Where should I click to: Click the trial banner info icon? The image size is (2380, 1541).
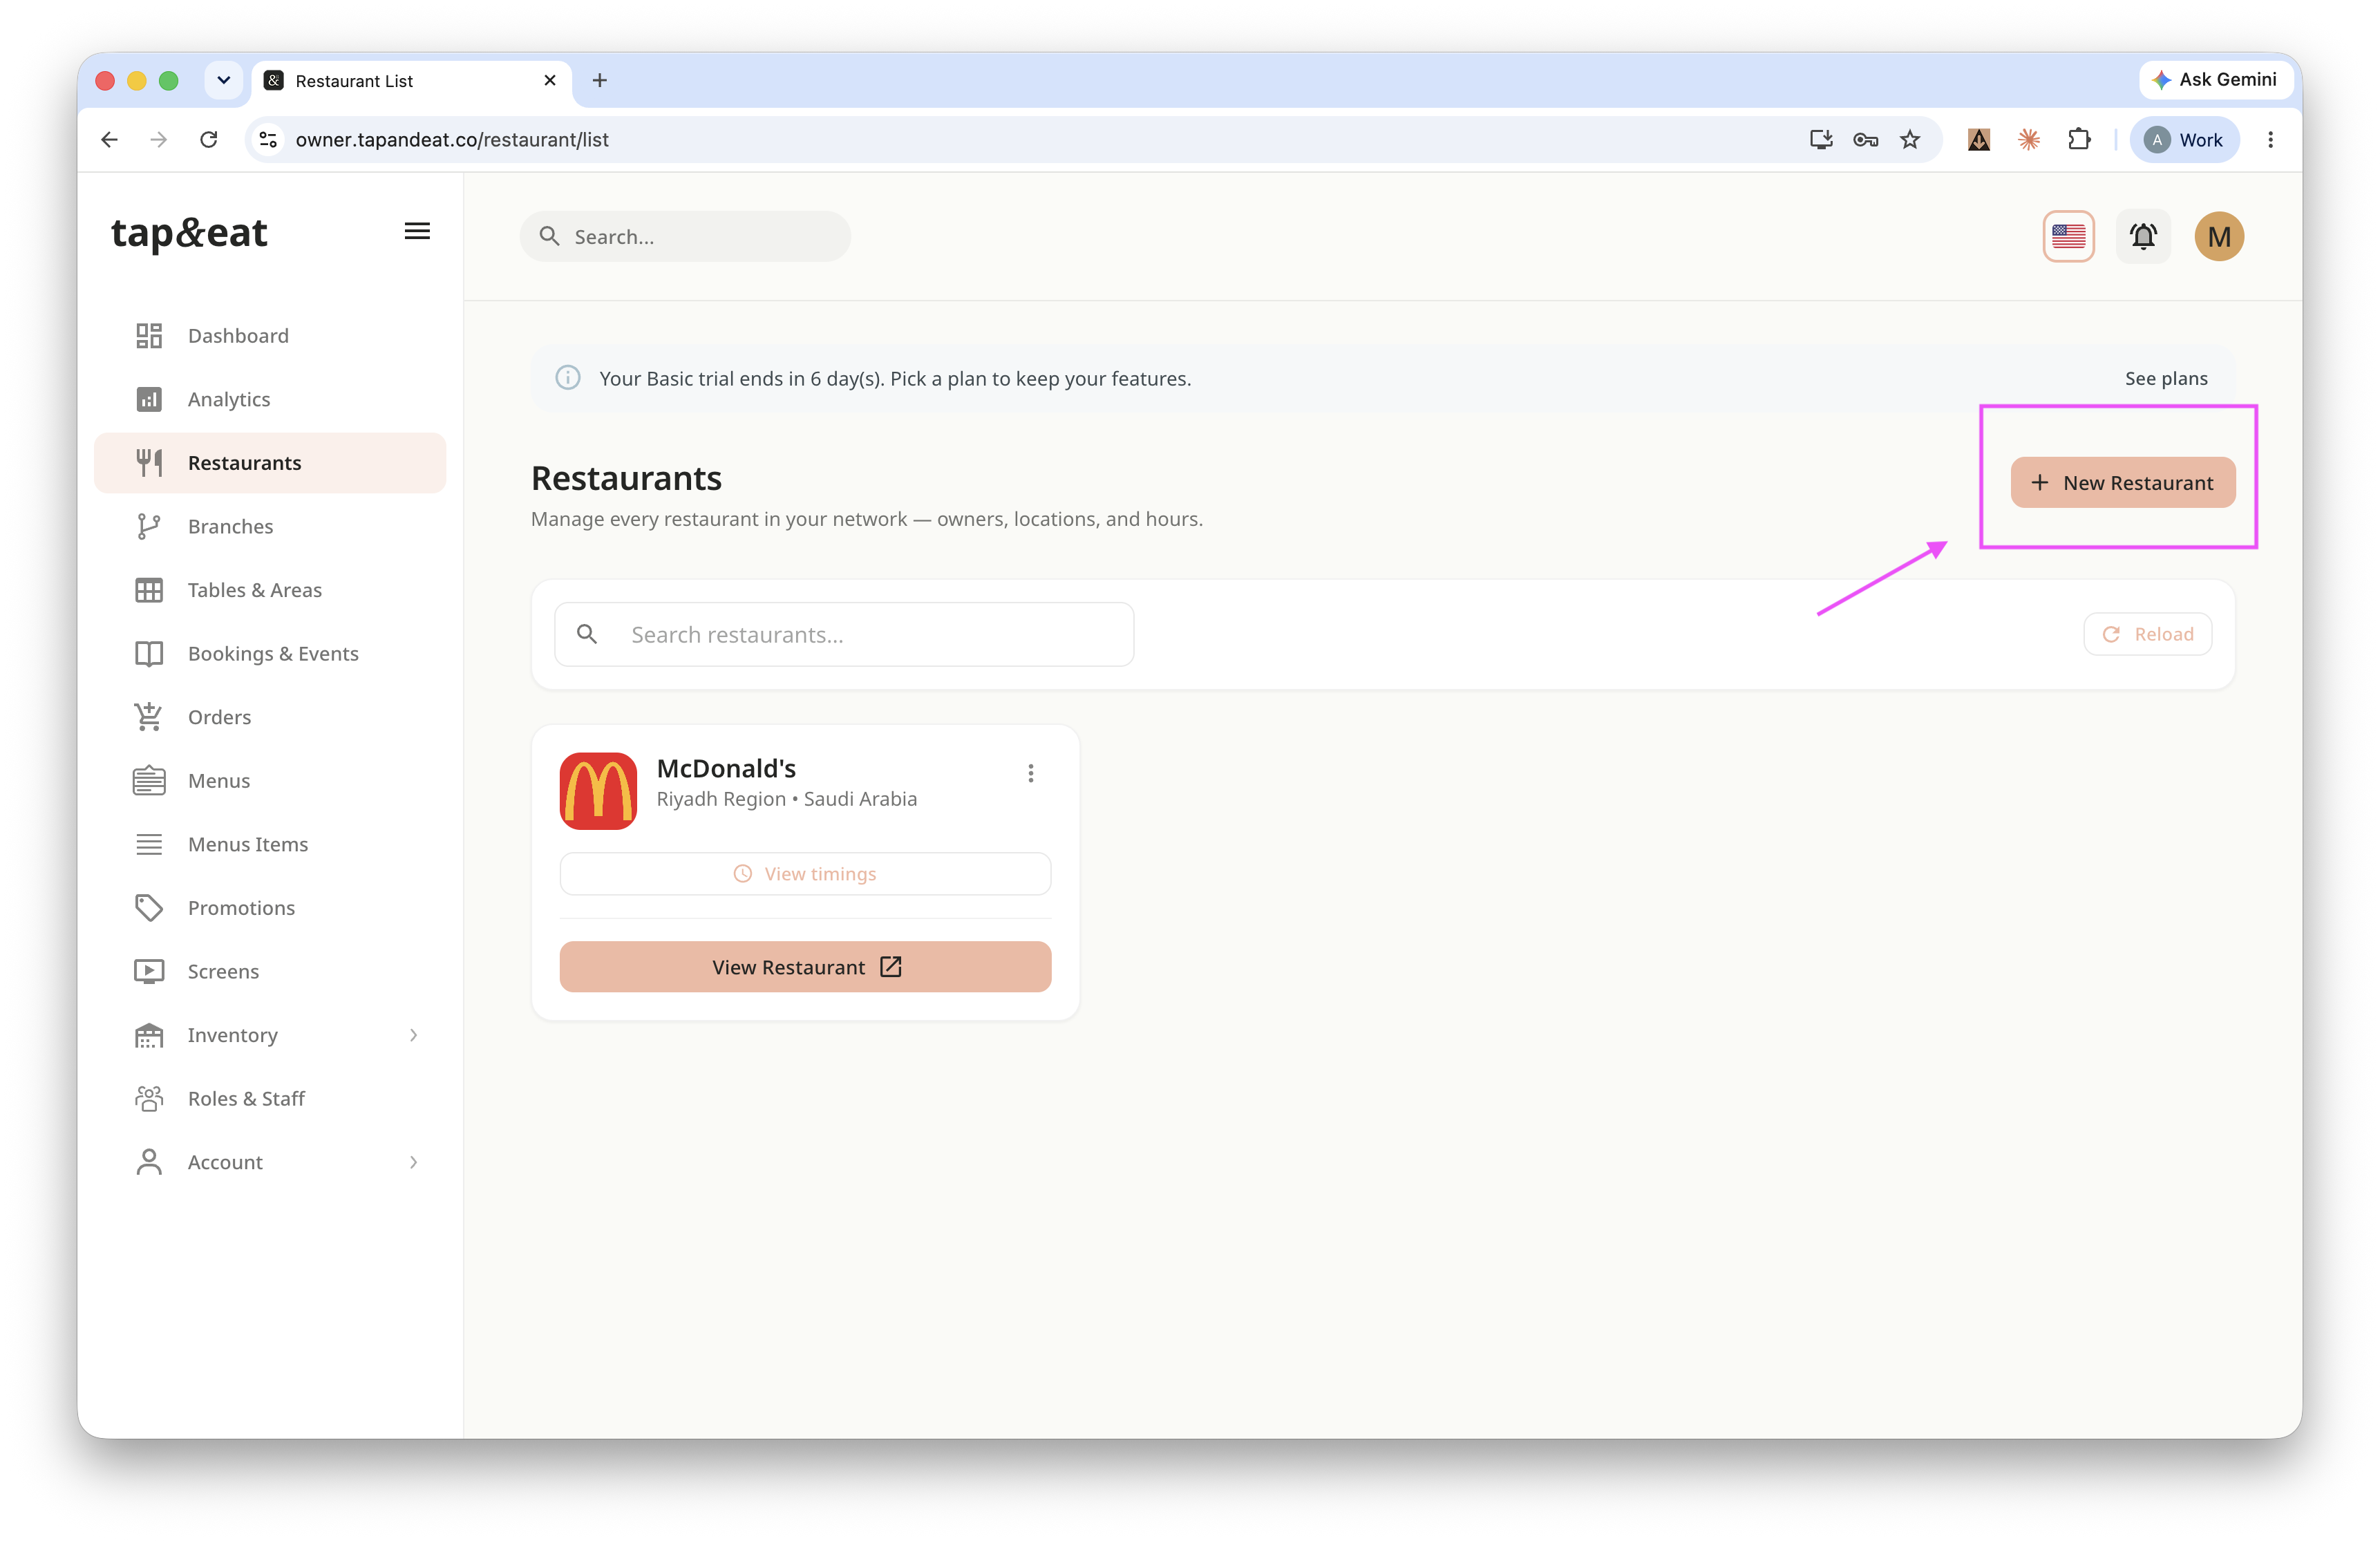click(567, 378)
